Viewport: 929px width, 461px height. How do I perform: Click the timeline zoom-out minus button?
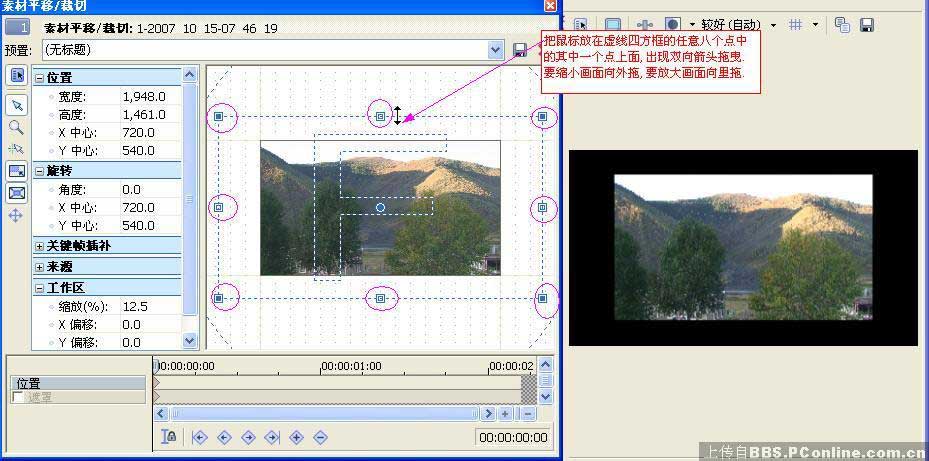pyautogui.click(x=528, y=414)
